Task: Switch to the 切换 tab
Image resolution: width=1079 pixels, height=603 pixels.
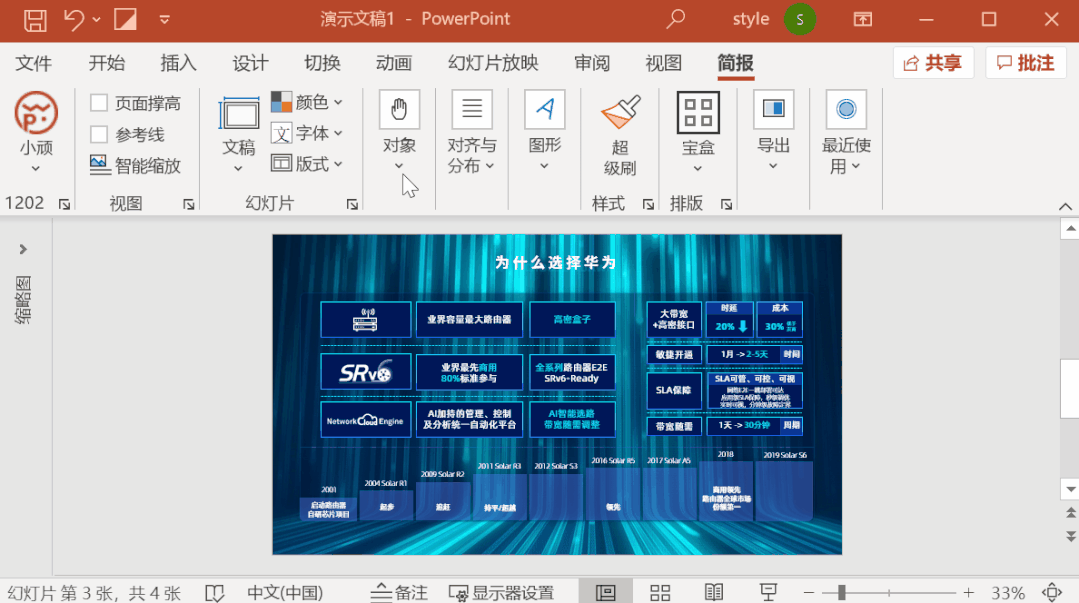Action: tap(322, 63)
